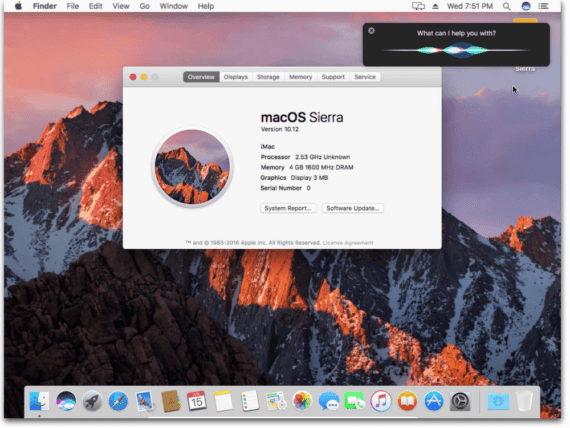570x428 pixels.
Task: Click the System Report button
Action: (288, 208)
